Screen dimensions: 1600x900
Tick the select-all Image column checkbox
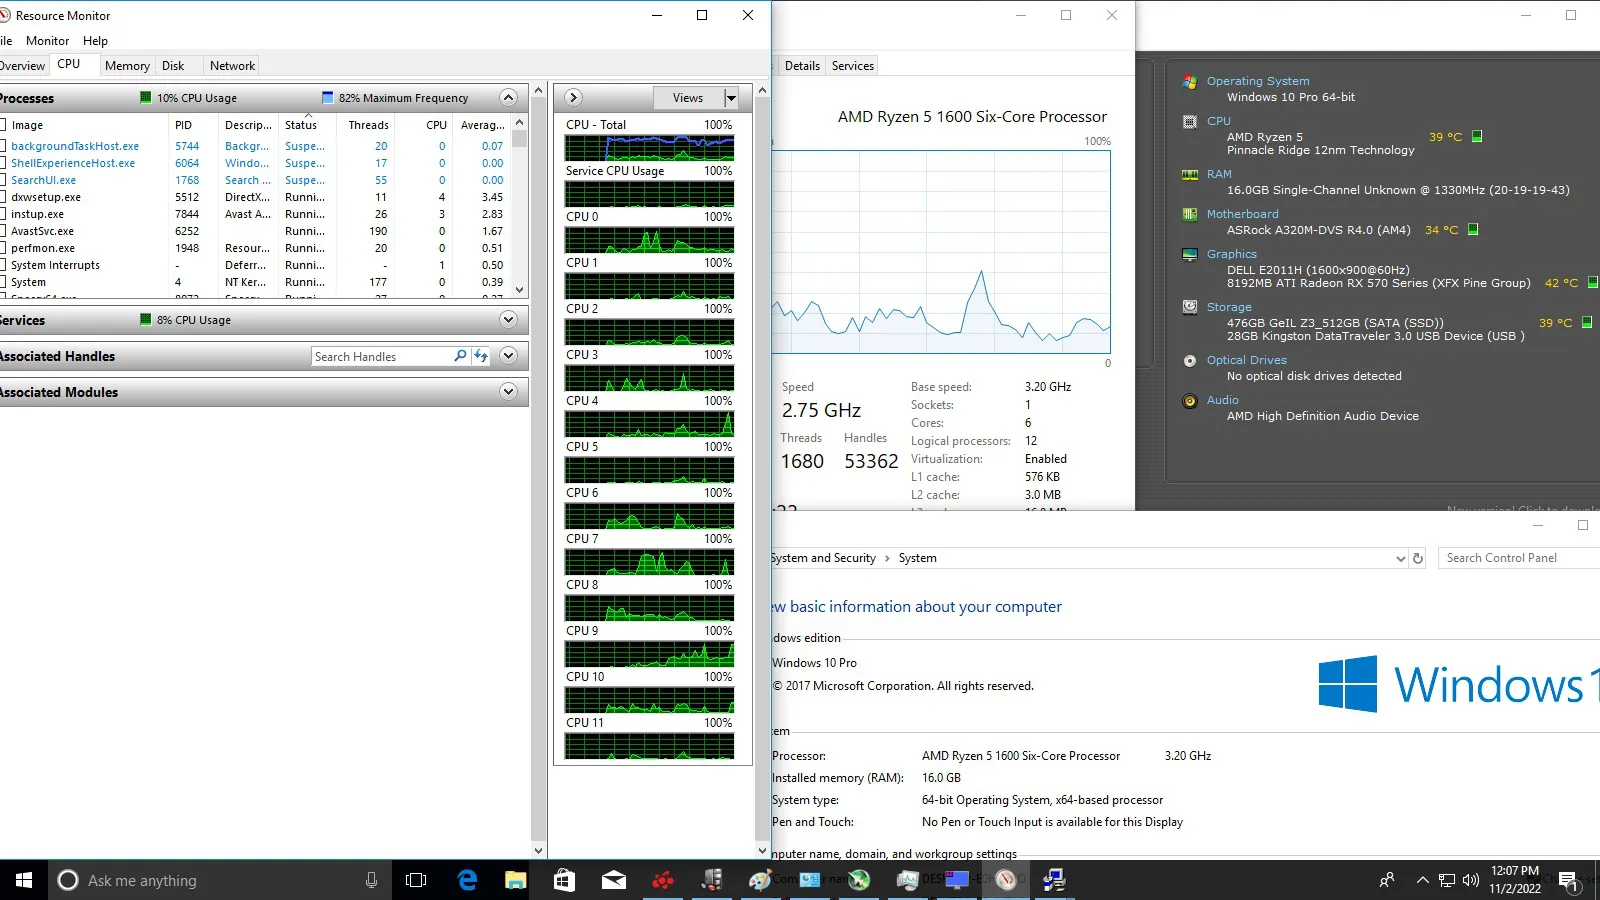(3, 125)
